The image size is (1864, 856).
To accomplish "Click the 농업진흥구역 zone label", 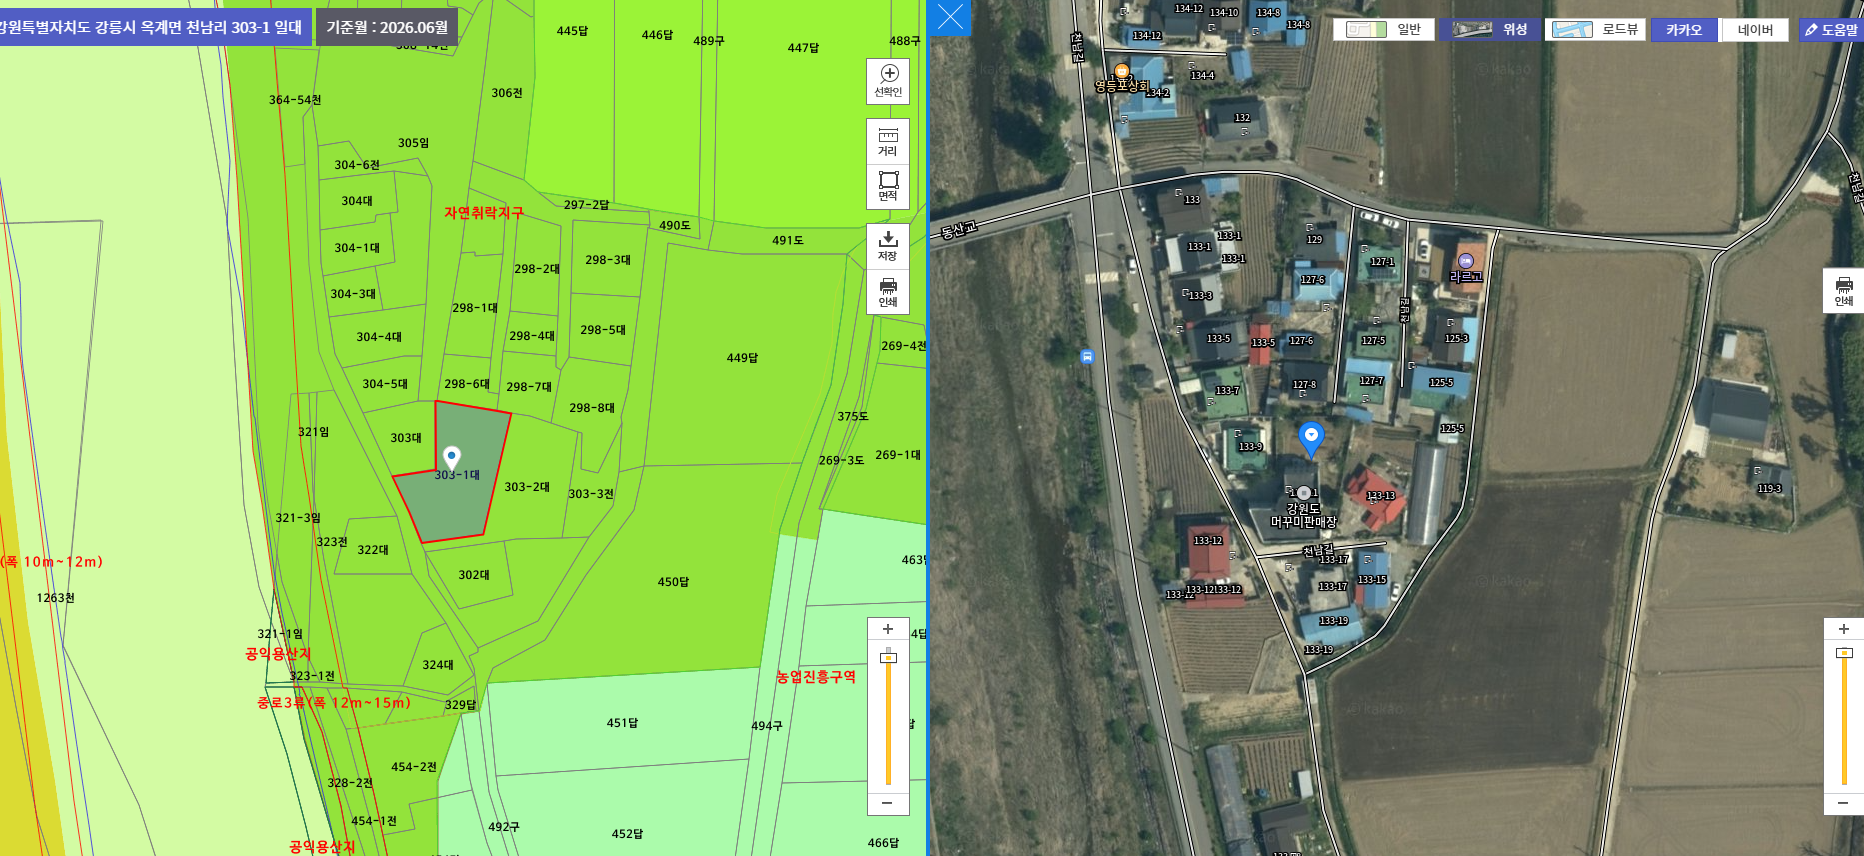I will pos(816,677).
